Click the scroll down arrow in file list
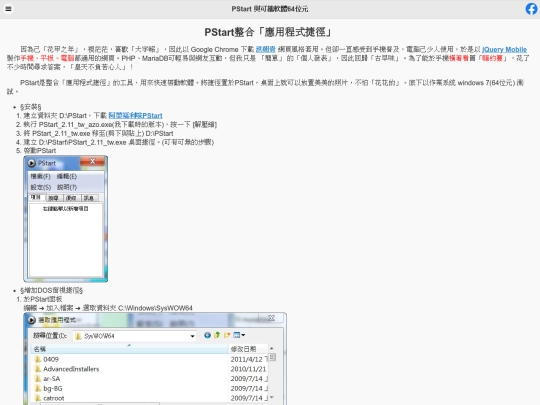This screenshot has height=405, width=540. (272, 397)
